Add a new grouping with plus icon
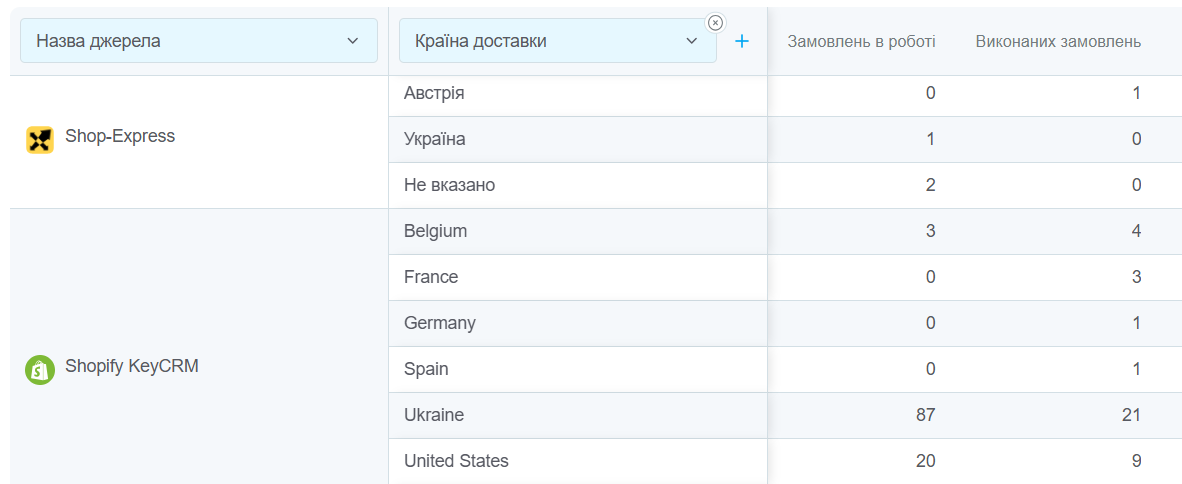The height and width of the screenshot is (484, 1182). (742, 41)
